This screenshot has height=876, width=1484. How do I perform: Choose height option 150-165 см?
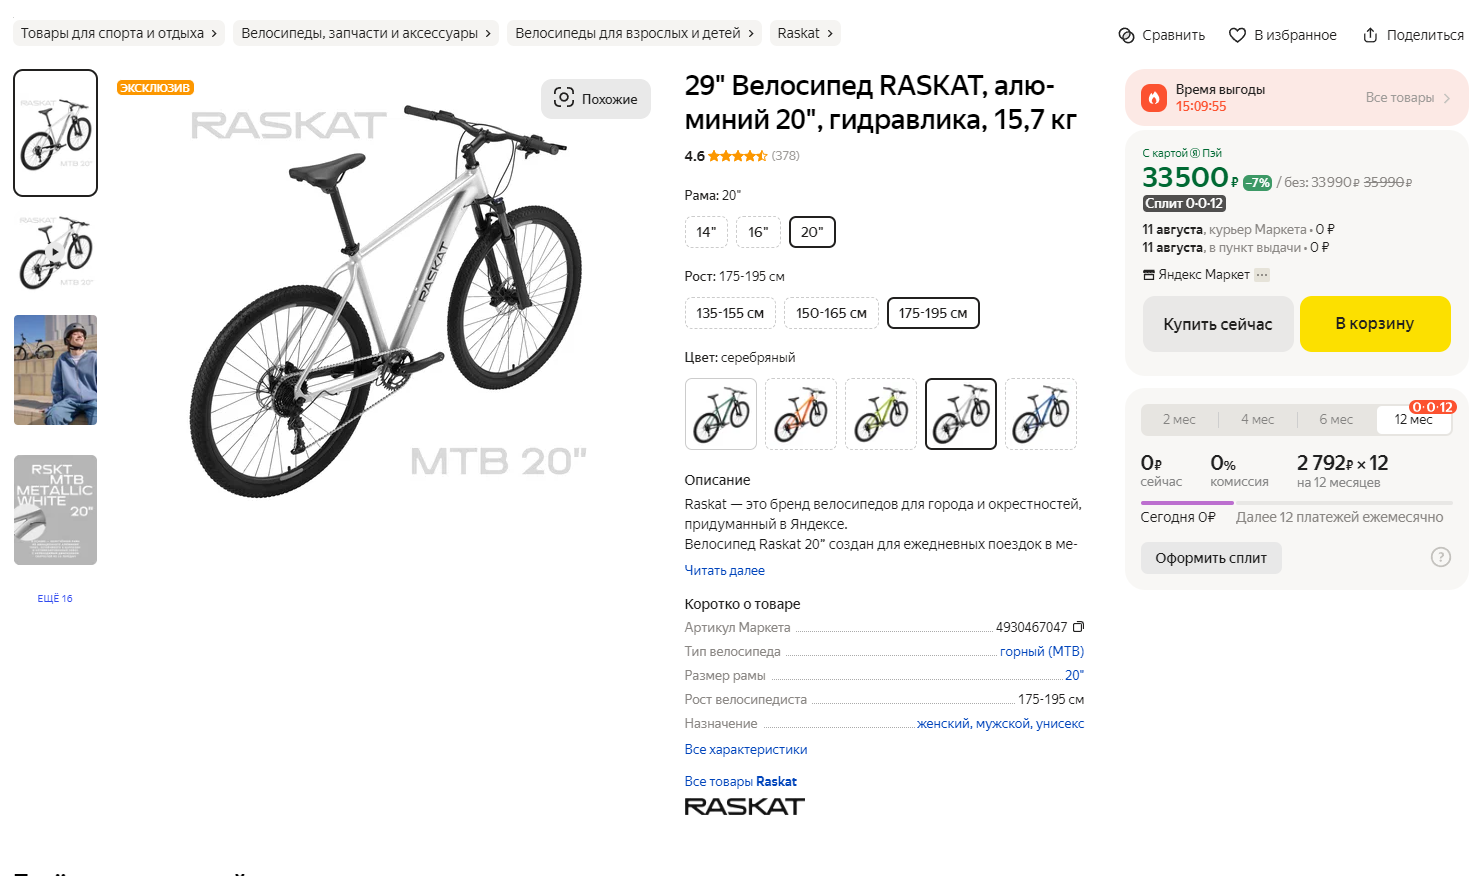831,313
